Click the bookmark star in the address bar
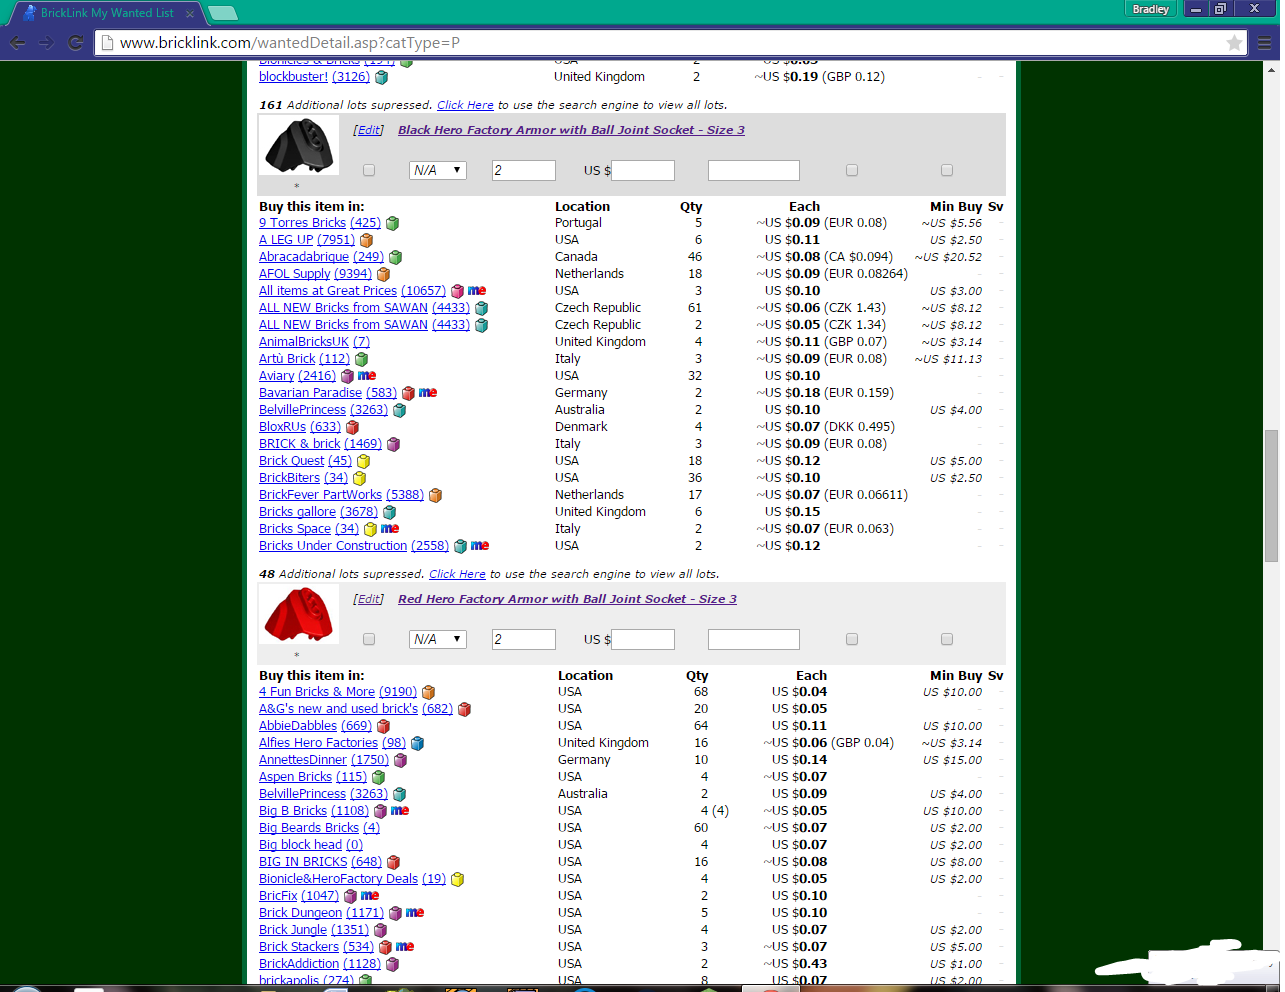The width and height of the screenshot is (1285, 992). click(1234, 43)
